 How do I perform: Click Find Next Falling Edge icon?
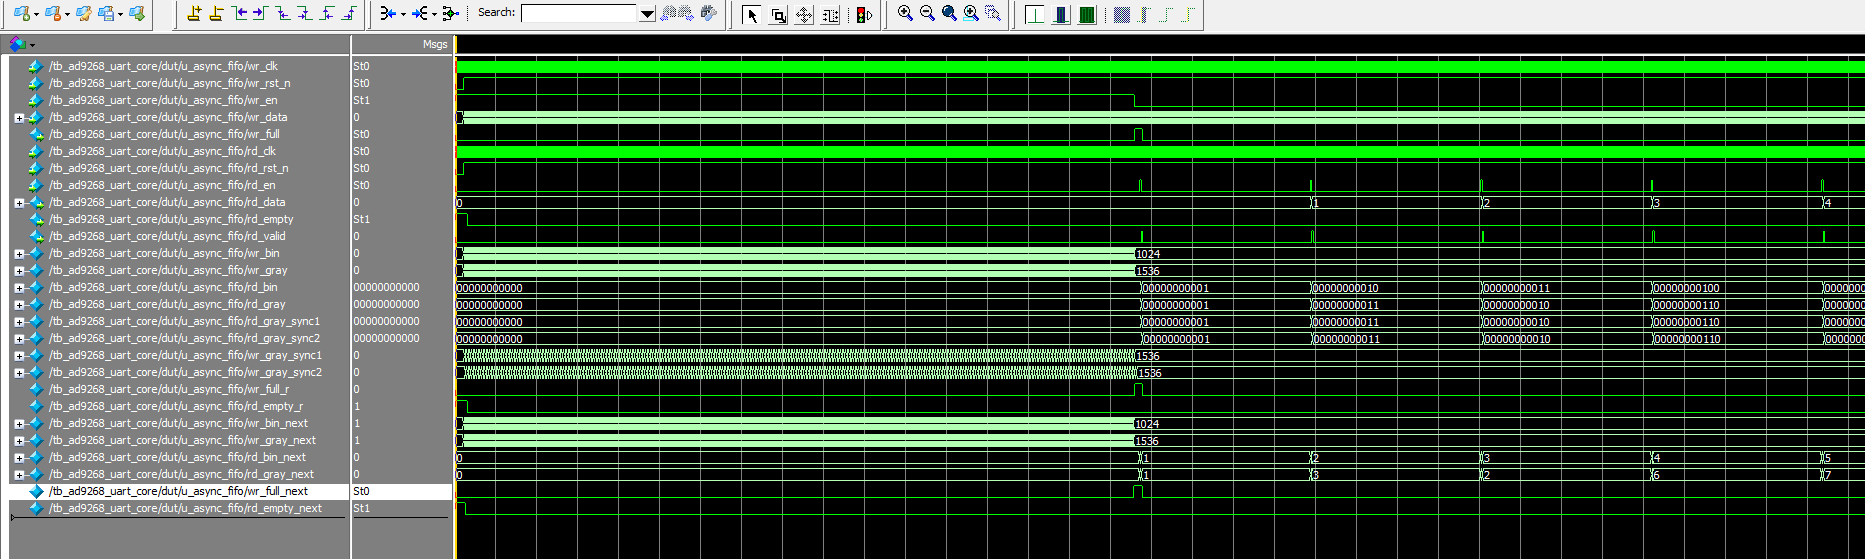[x=305, y=13]
